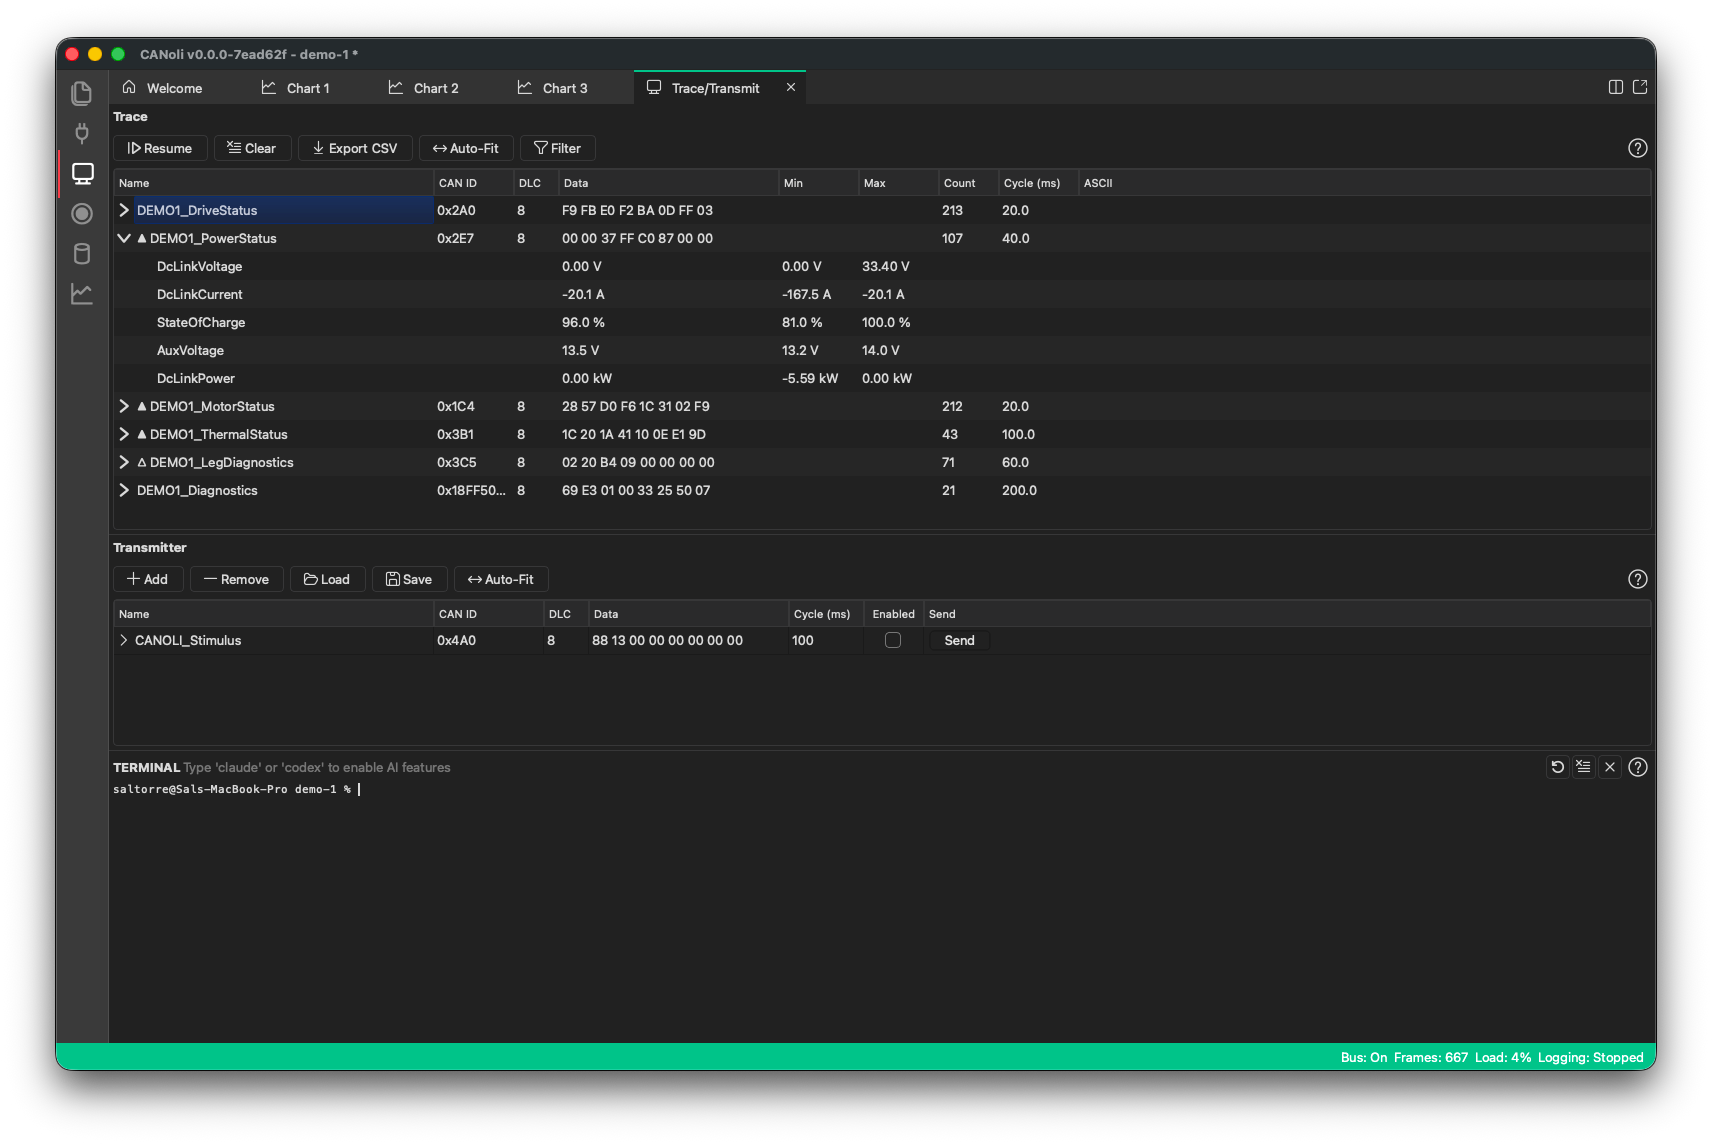Click the split editor layout icon
Image resolution: width=1712 pixels, height=1144 pixels.
1615,87
